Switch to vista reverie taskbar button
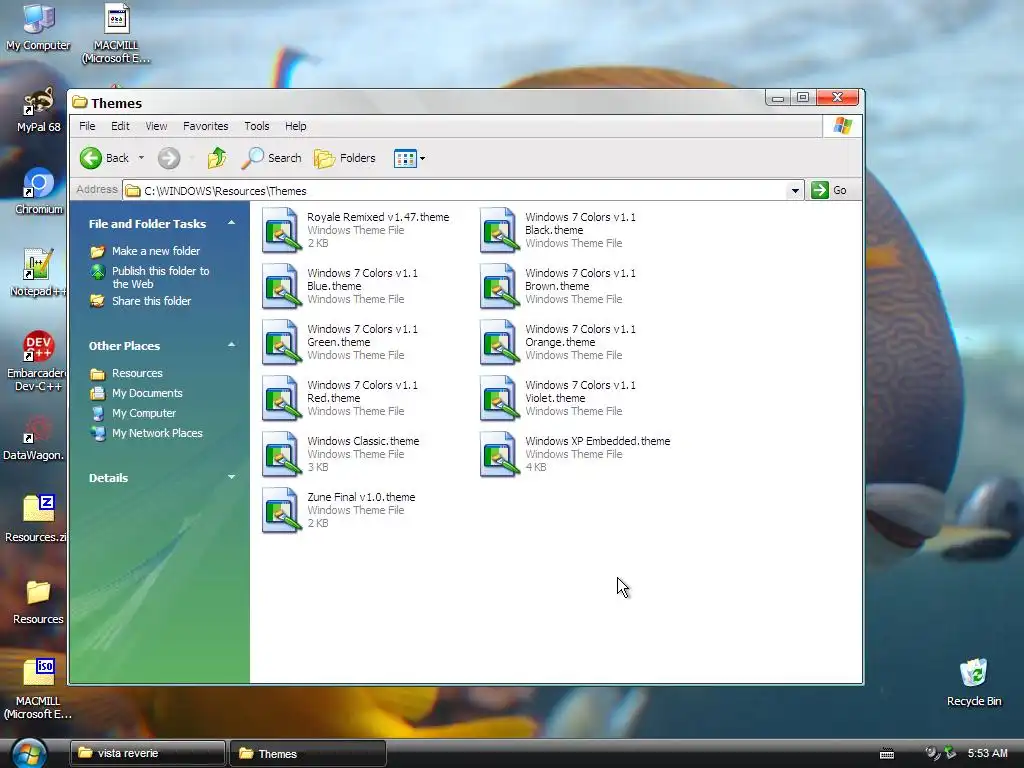This screenshot has width=1024, height=768. click(148, 753)
